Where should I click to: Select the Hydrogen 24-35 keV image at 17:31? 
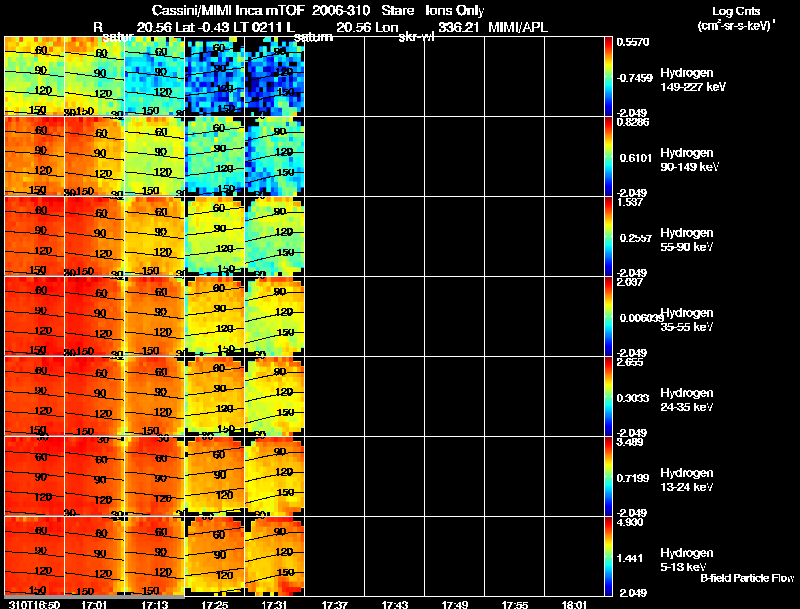coord(274,396)
